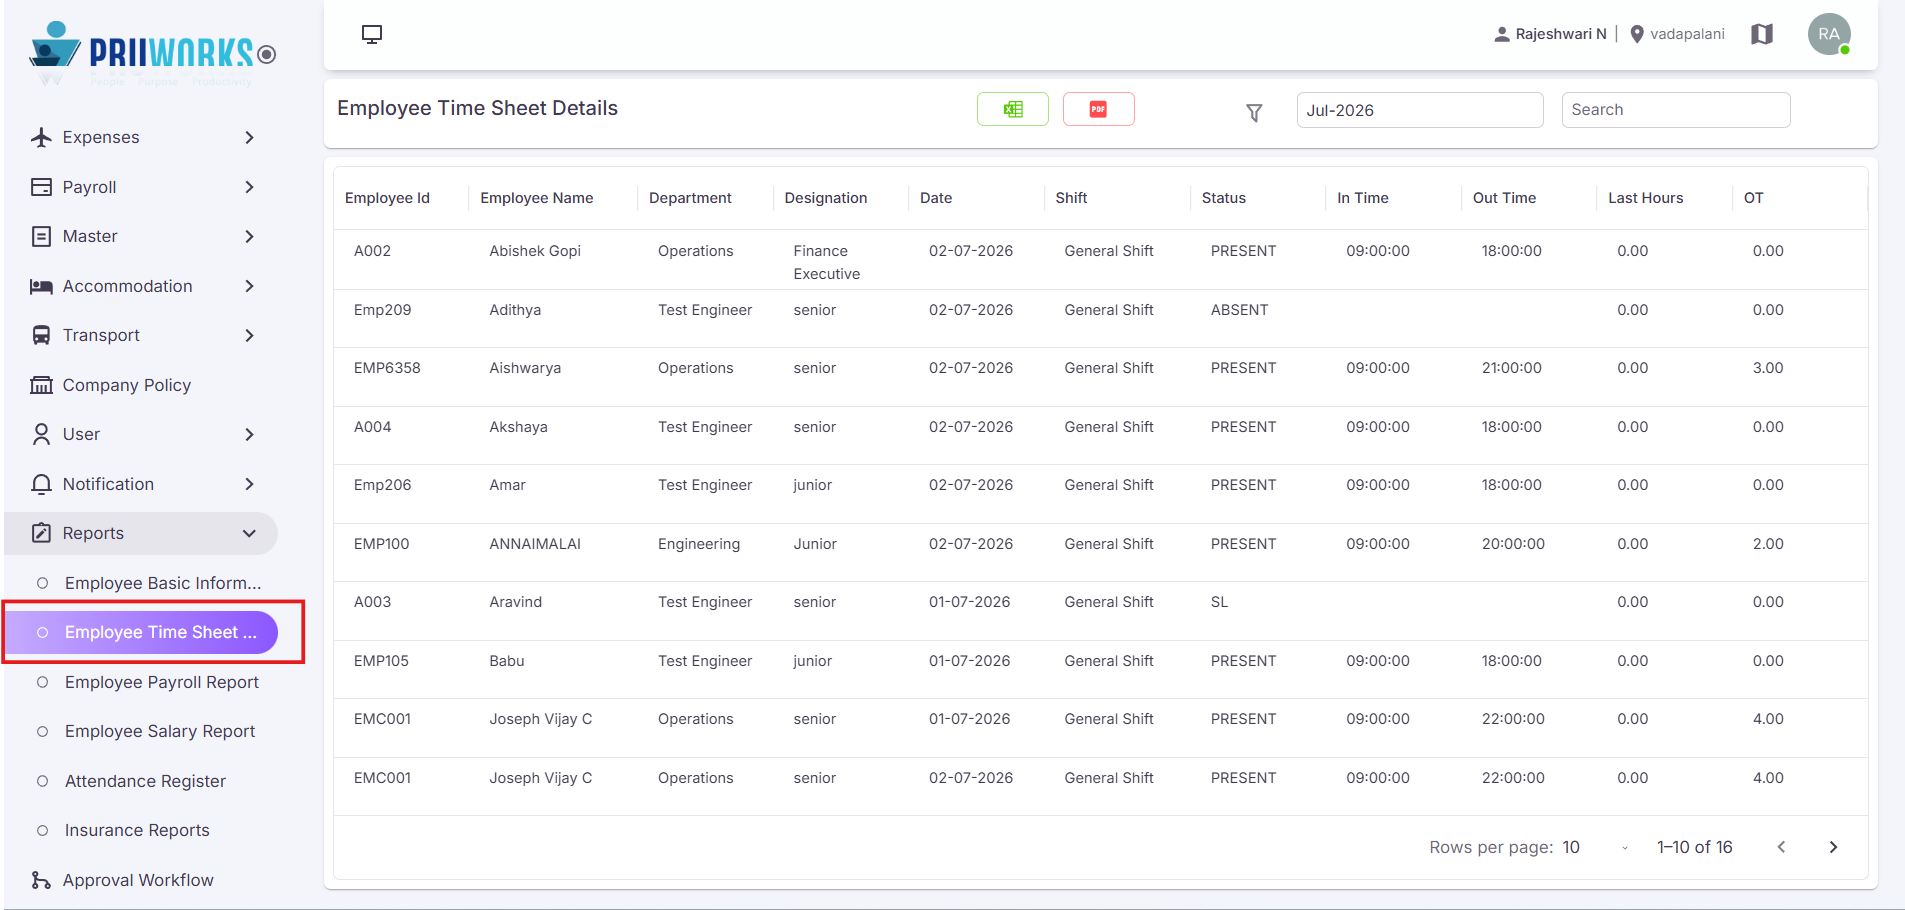Expand the Payroll menu chevron

(249, 187)
